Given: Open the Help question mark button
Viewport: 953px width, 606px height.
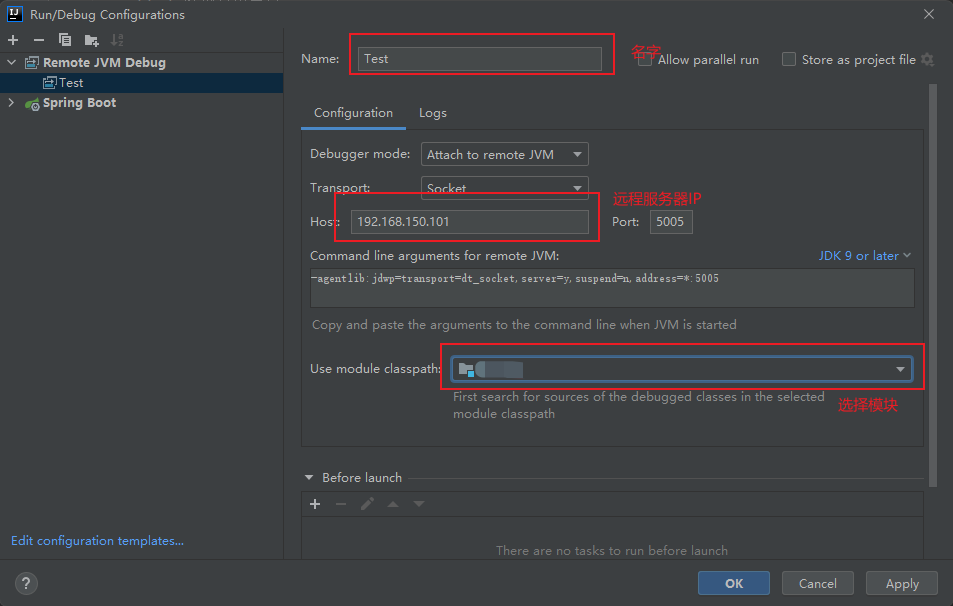Looking at the screenshot, I should pyautogui.click(x=27, y=583).
